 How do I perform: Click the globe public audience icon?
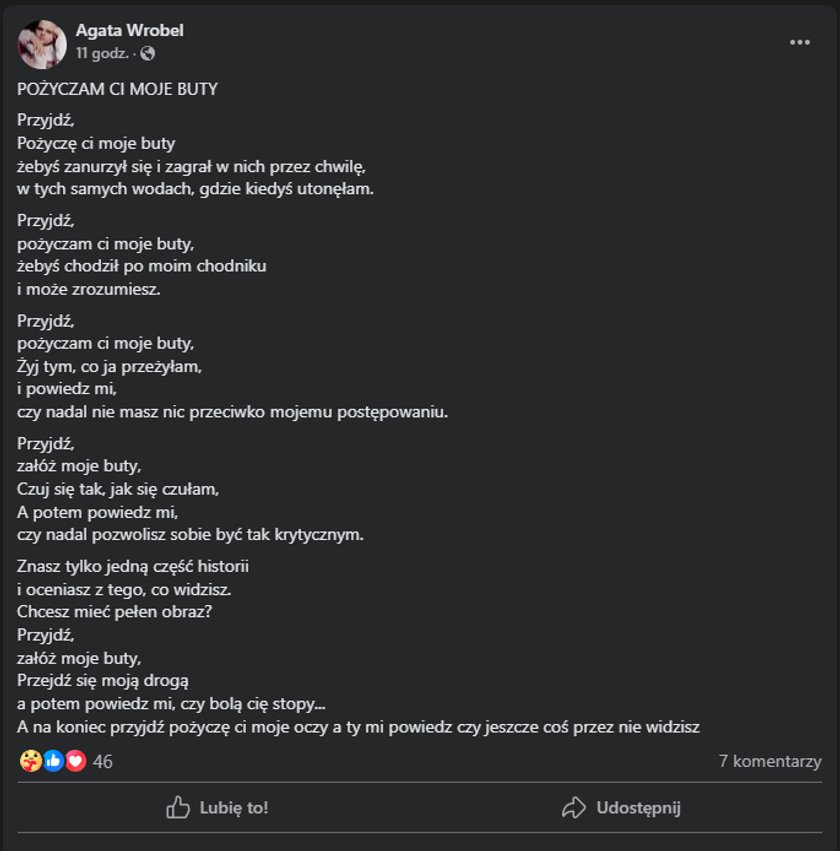pyautogui.click(x=148, y=53)
